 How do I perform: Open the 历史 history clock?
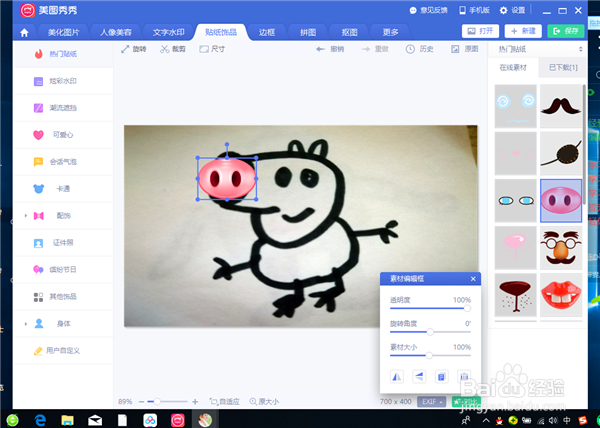click(420, 49)
